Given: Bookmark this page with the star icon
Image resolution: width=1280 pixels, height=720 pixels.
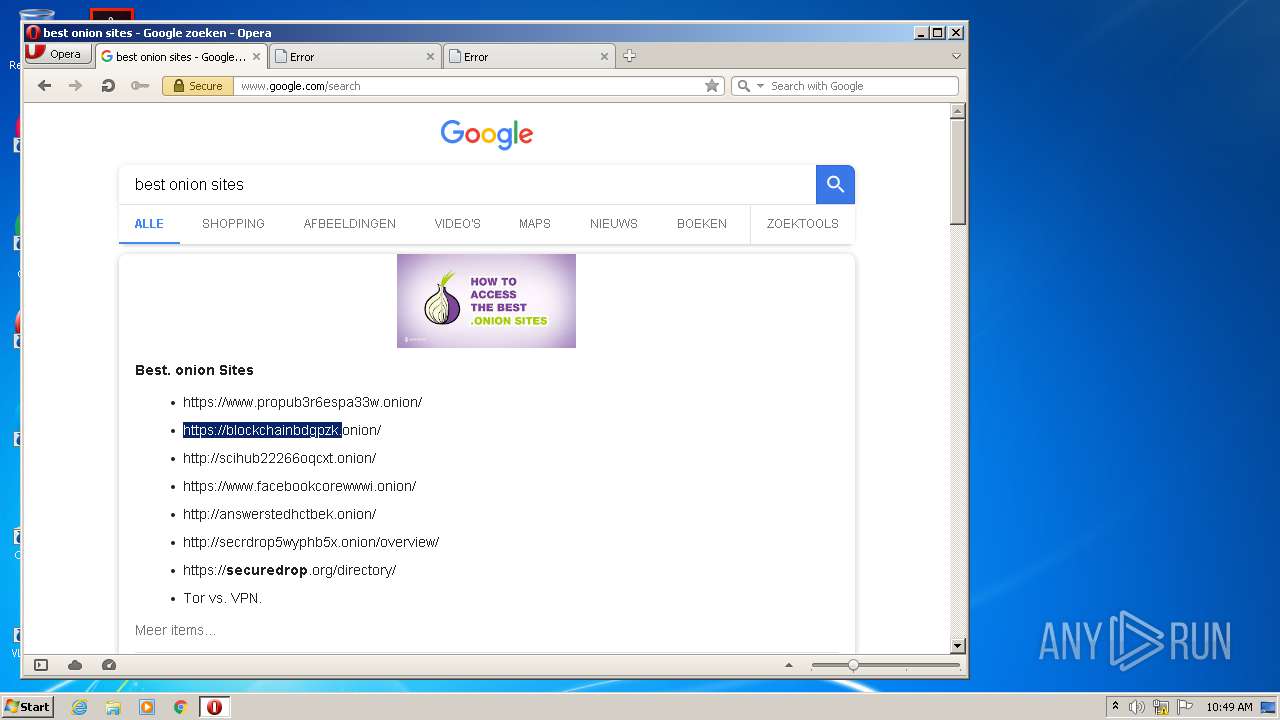Looking at the screenshot, I should [x=712, y=86].
